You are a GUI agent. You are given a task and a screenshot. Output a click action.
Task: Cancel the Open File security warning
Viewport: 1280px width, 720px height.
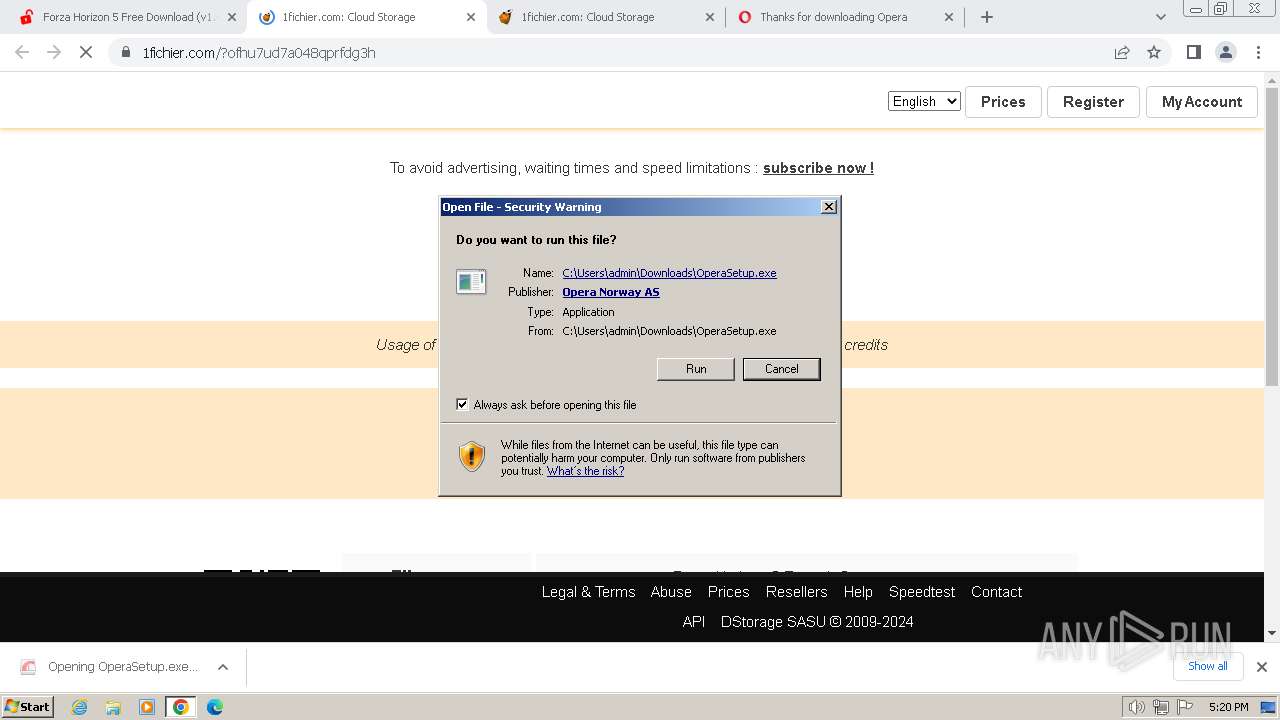coord(781,369)
